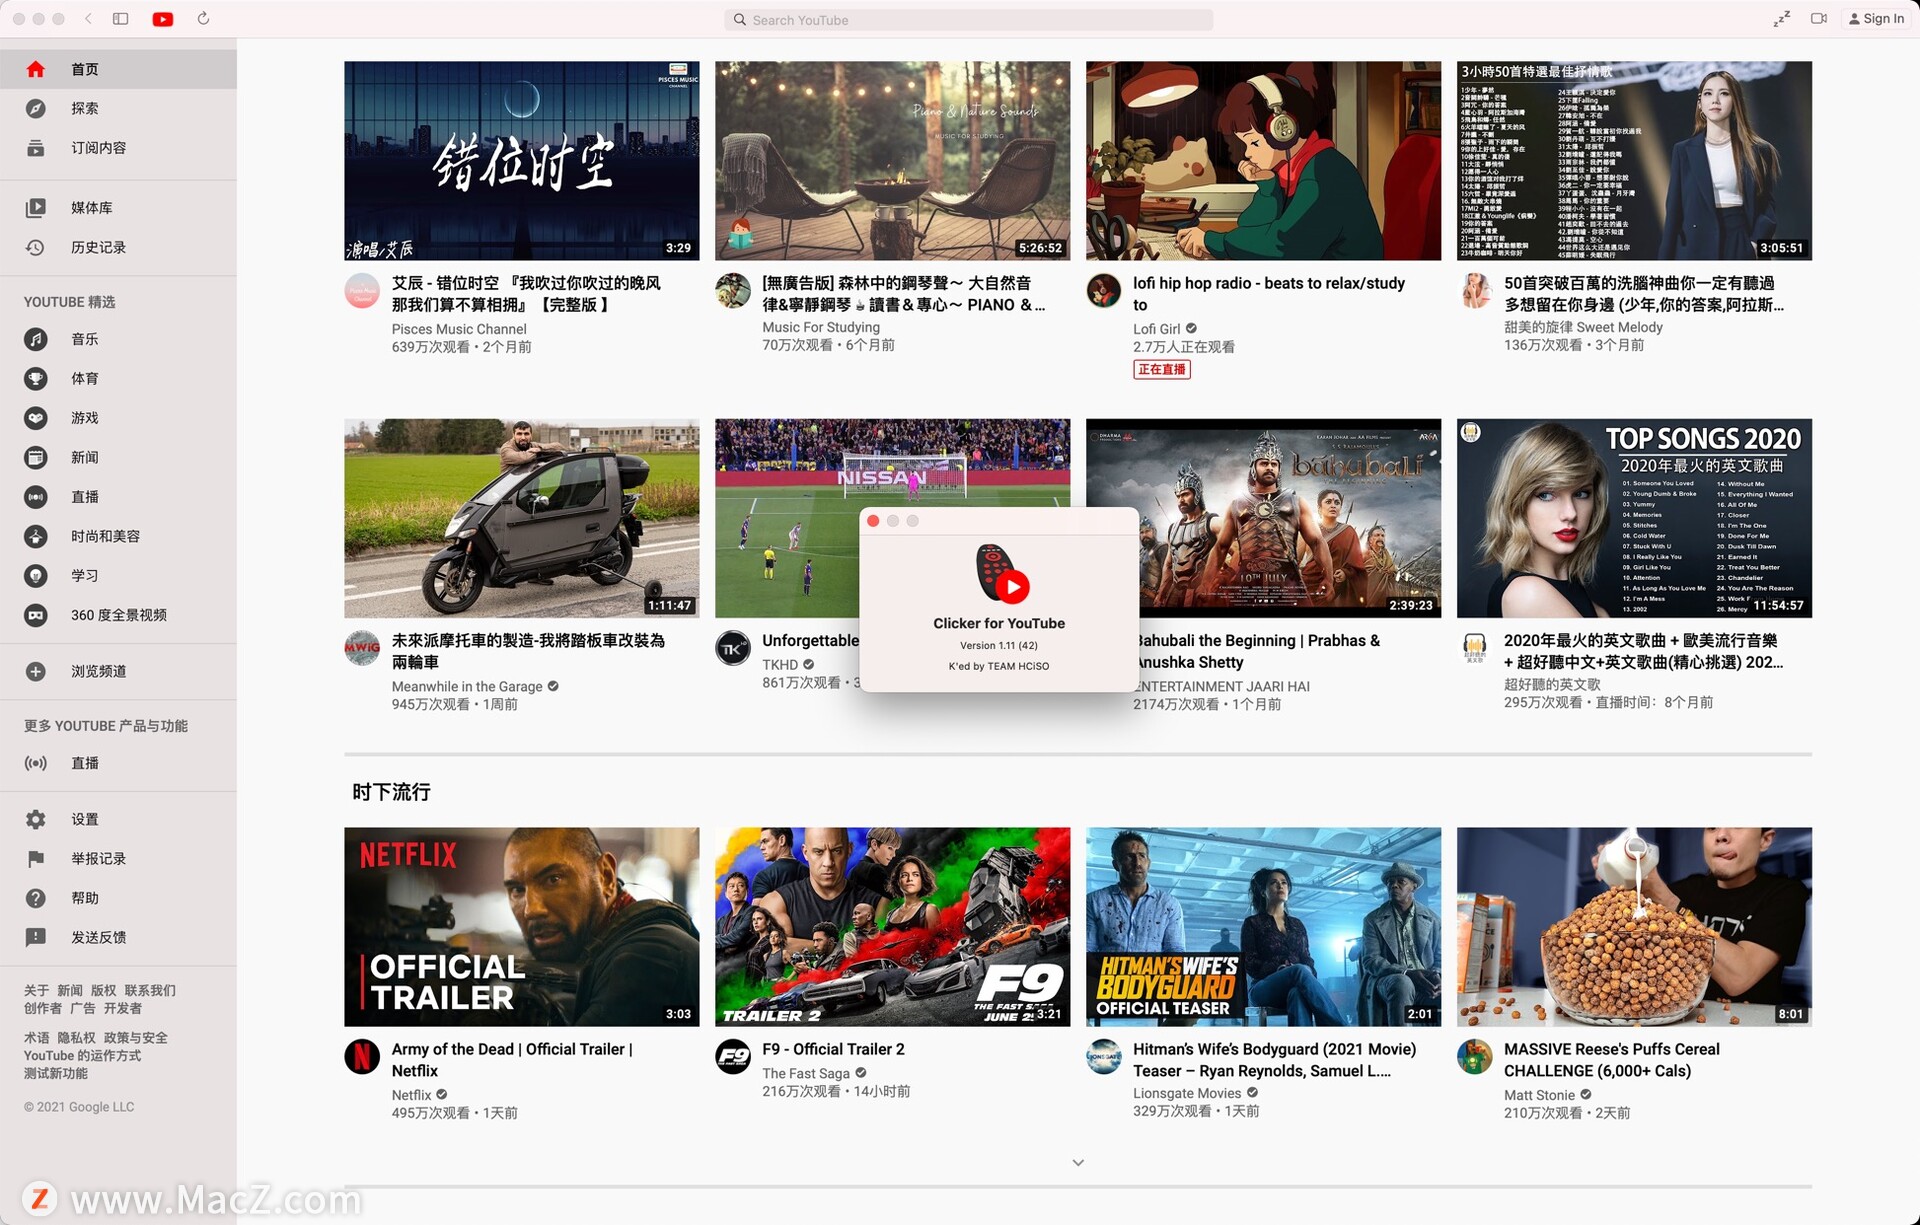This screenshot has height=1225, width=1920.
Task: Click the '时下流行' section heading
Action: tap(391, 792)
